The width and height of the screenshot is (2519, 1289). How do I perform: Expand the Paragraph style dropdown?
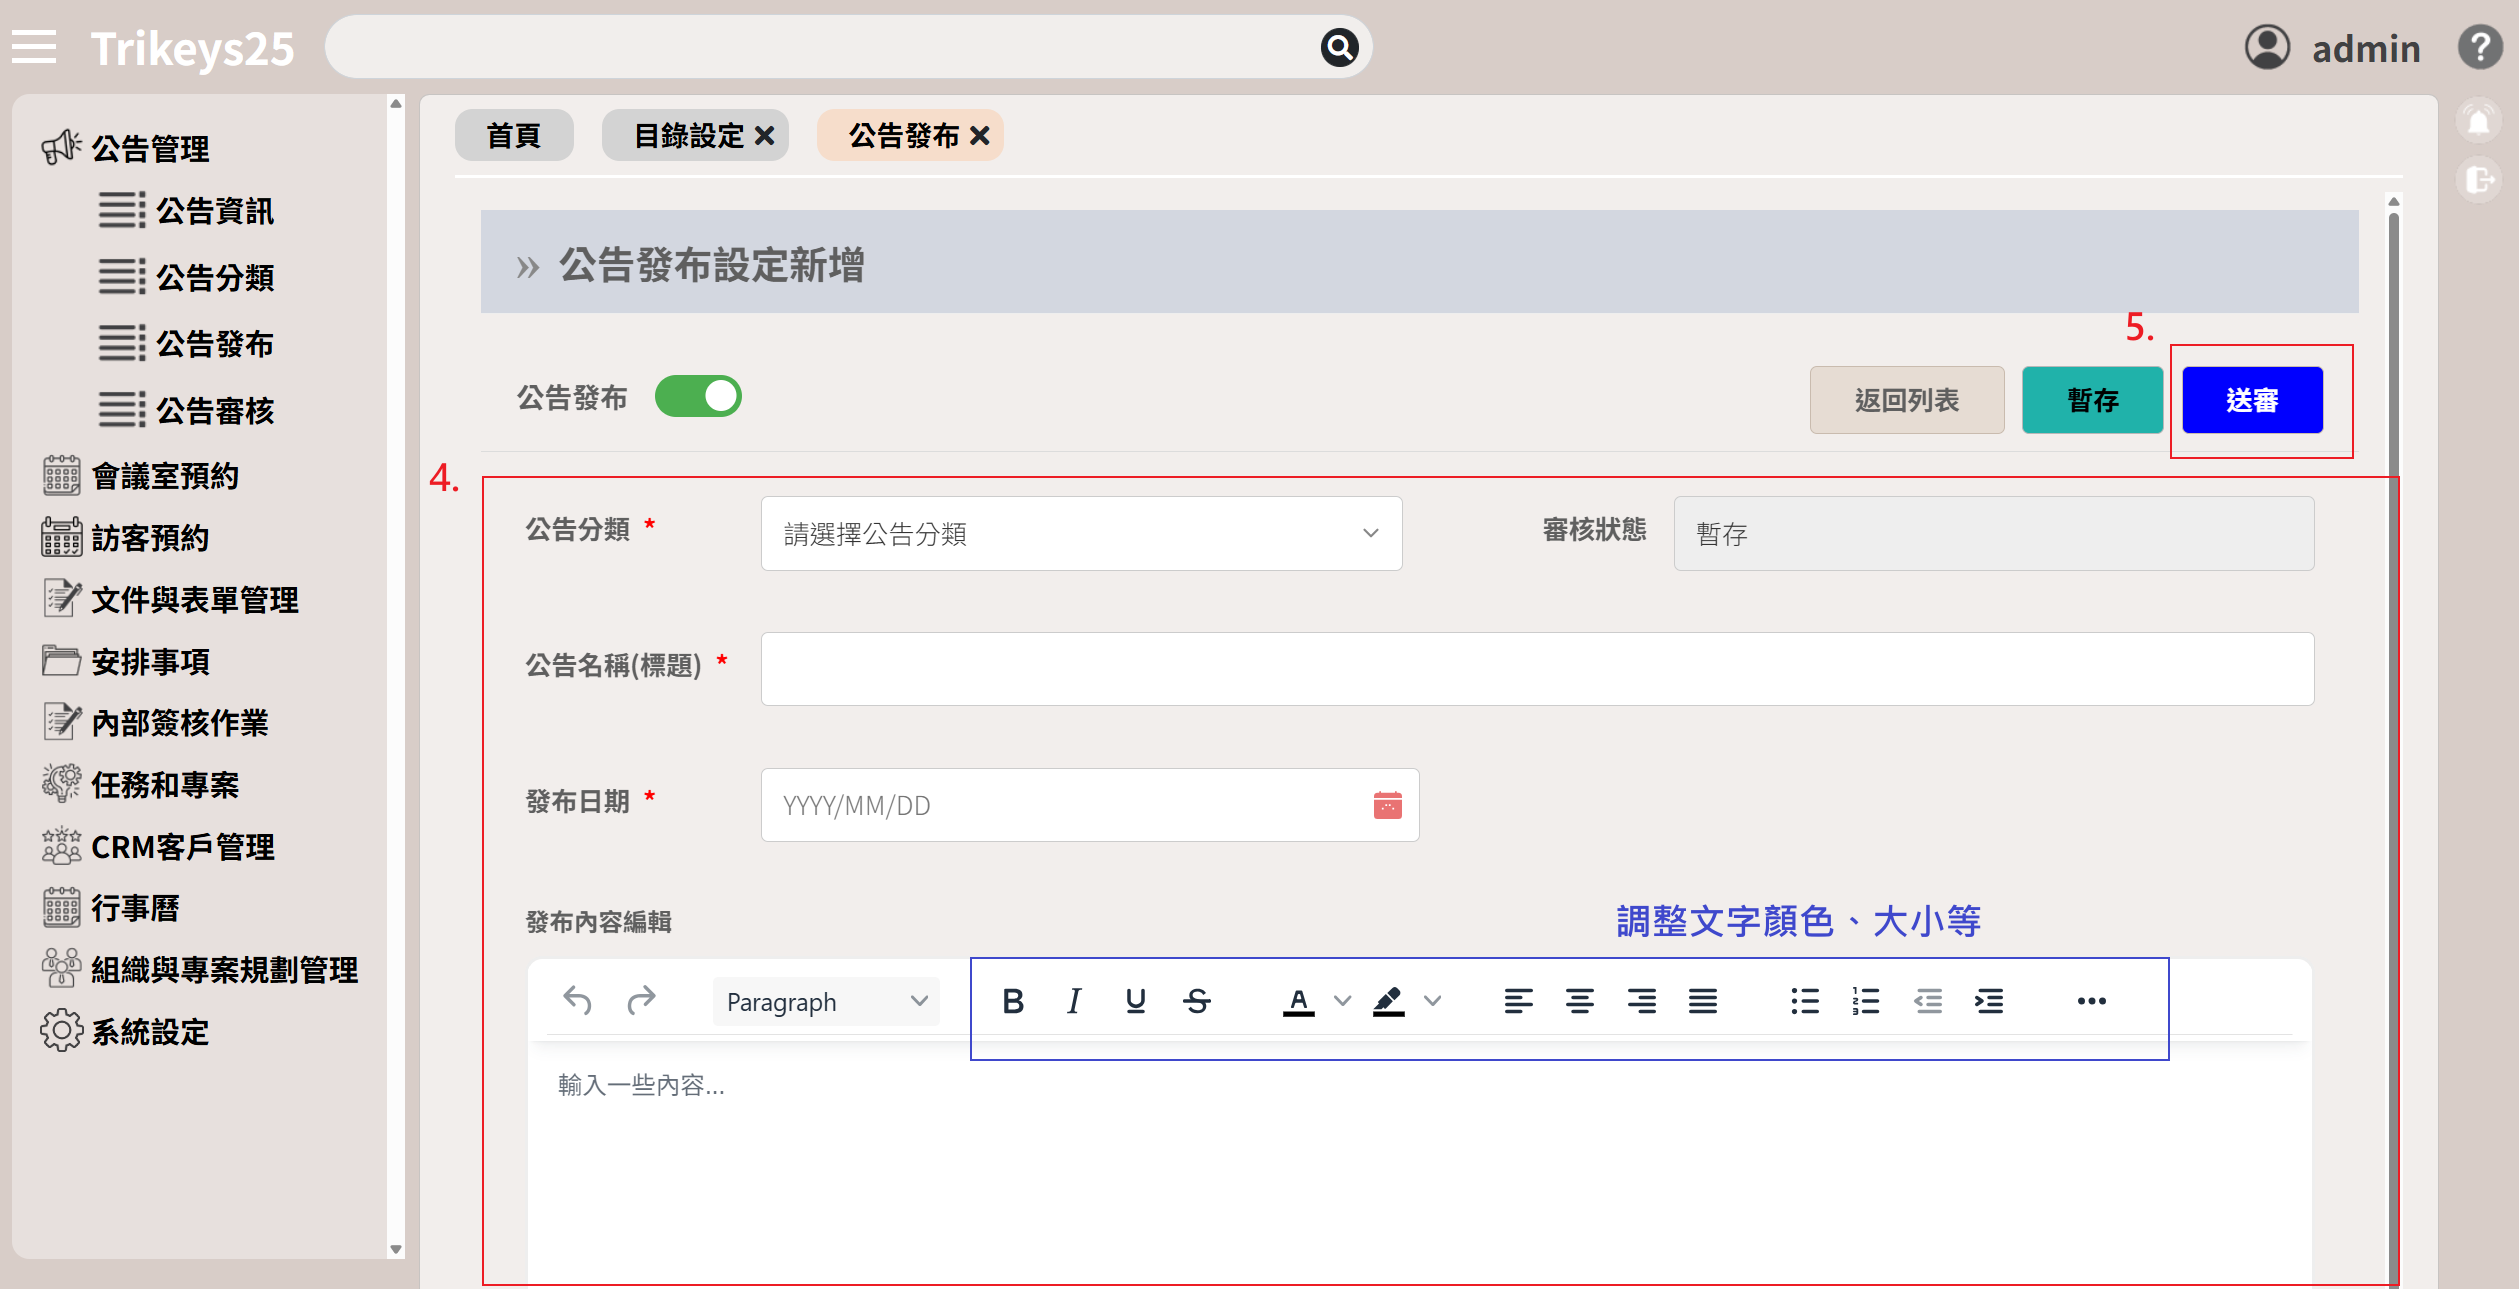tap(826, 1002)
